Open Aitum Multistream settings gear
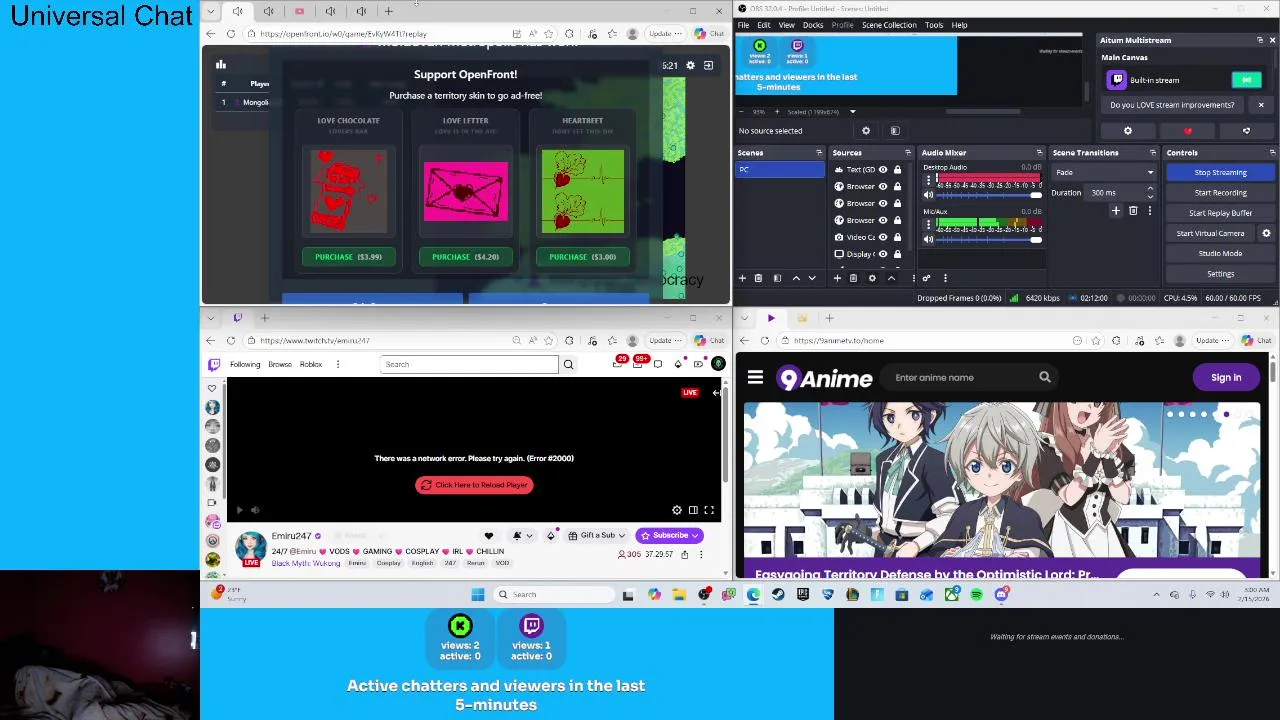 pyautogui.click(x=1128, y=131)
